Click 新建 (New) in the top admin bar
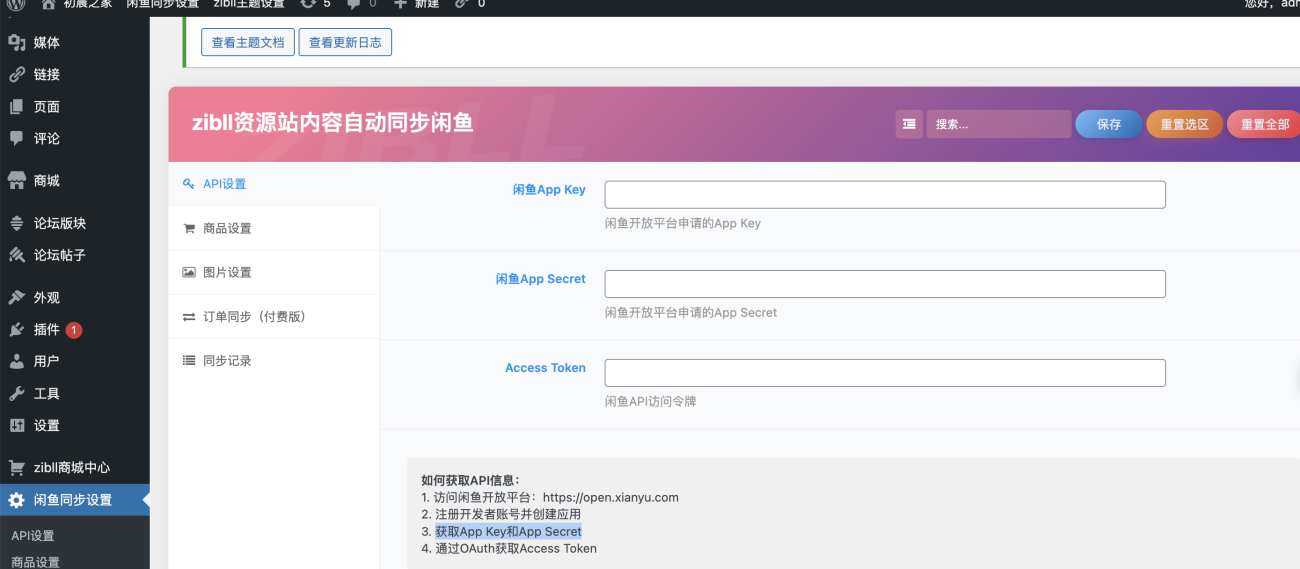The width and height of the screenshot is (1300, 569). coord(416,4)
